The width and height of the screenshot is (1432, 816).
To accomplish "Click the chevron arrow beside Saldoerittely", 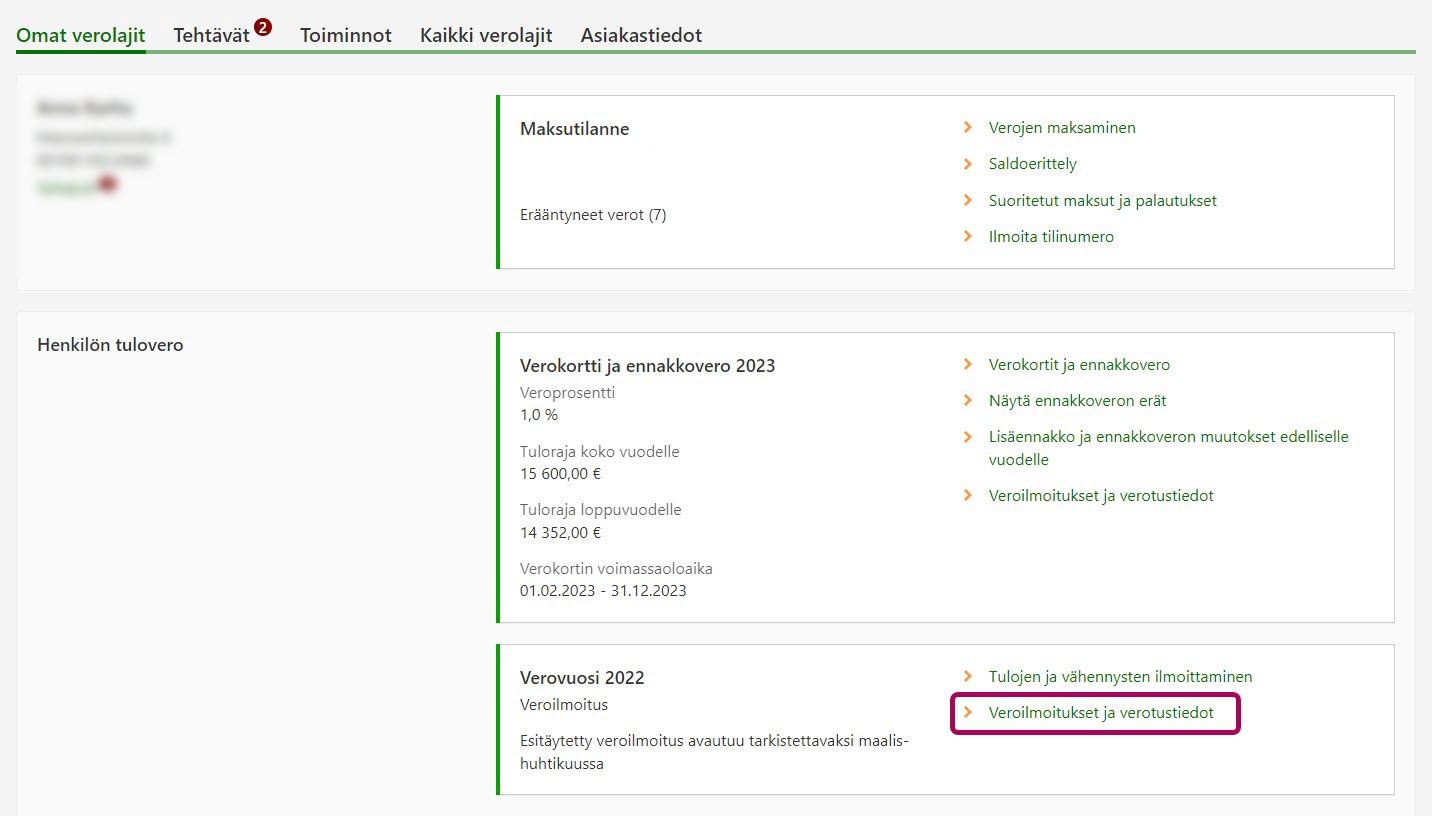I will tap(967, 164).
